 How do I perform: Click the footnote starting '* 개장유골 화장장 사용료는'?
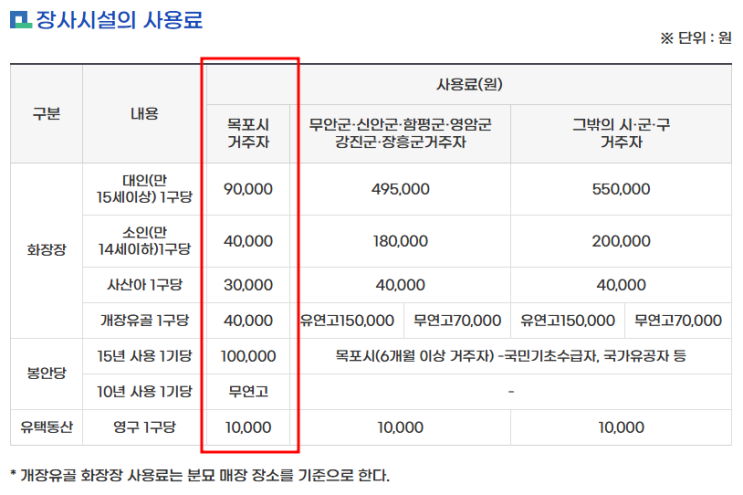pos(199,475)
